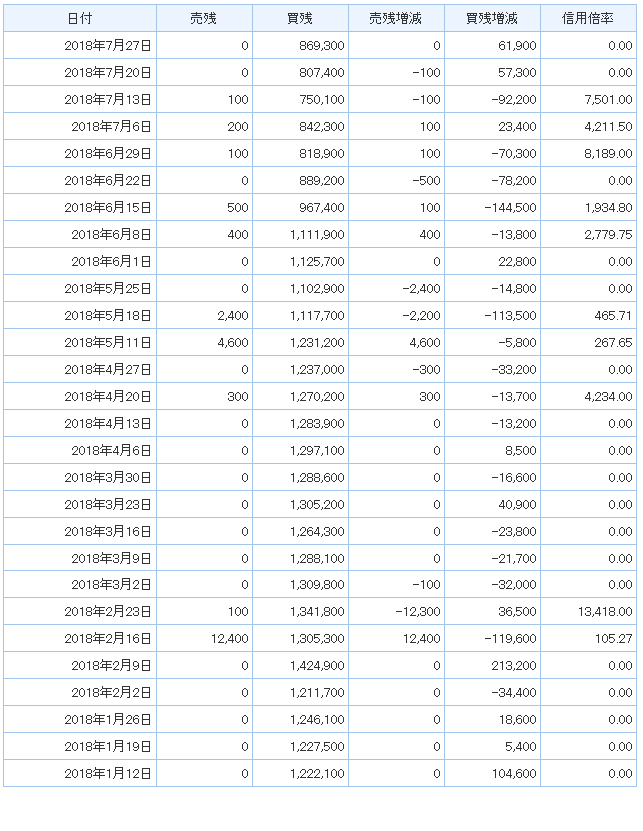Select the 売残増減 column header
Image resolution: width=643 pixels, height=831 pixels.
[x=396, y=19]
